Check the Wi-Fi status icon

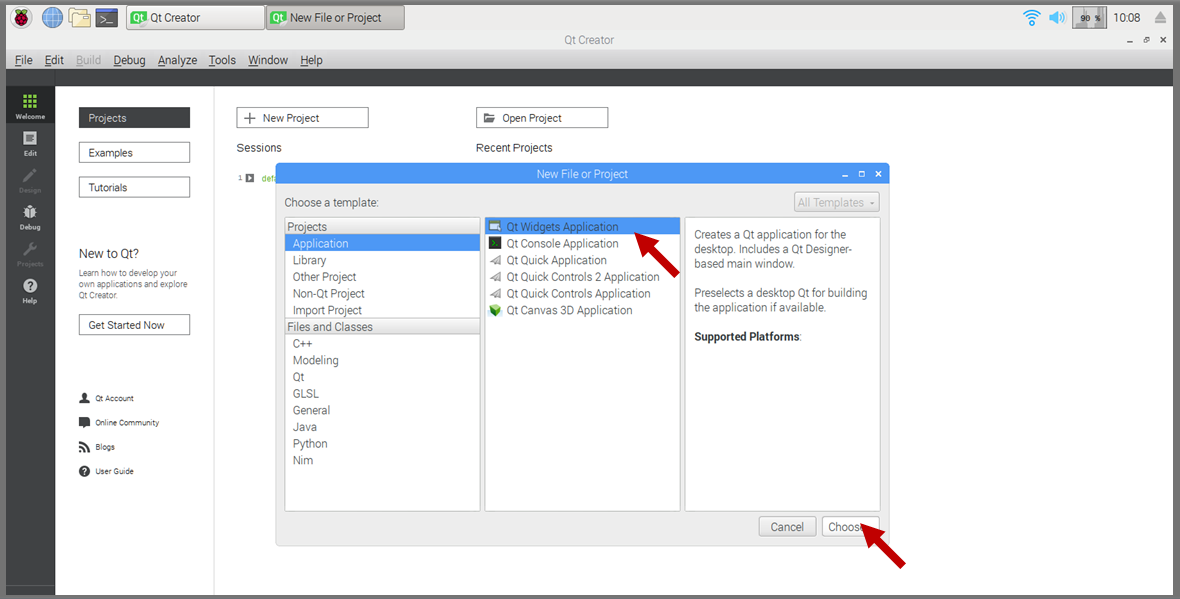pyautogui.click(x=1032, y=17)
